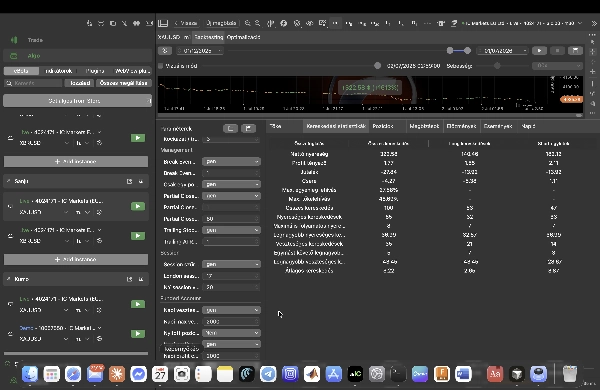Open Safari from the Dock

(73, 374)
